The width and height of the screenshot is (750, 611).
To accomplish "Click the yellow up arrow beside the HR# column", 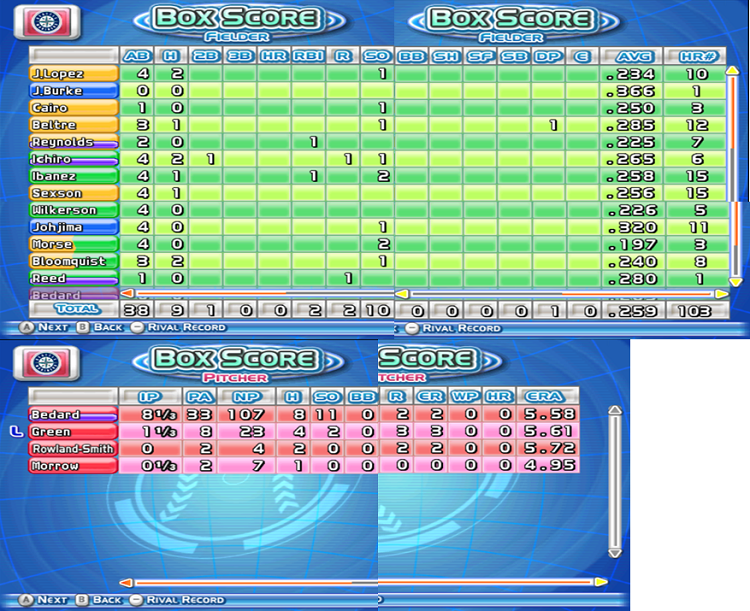I will click(732, 71).
